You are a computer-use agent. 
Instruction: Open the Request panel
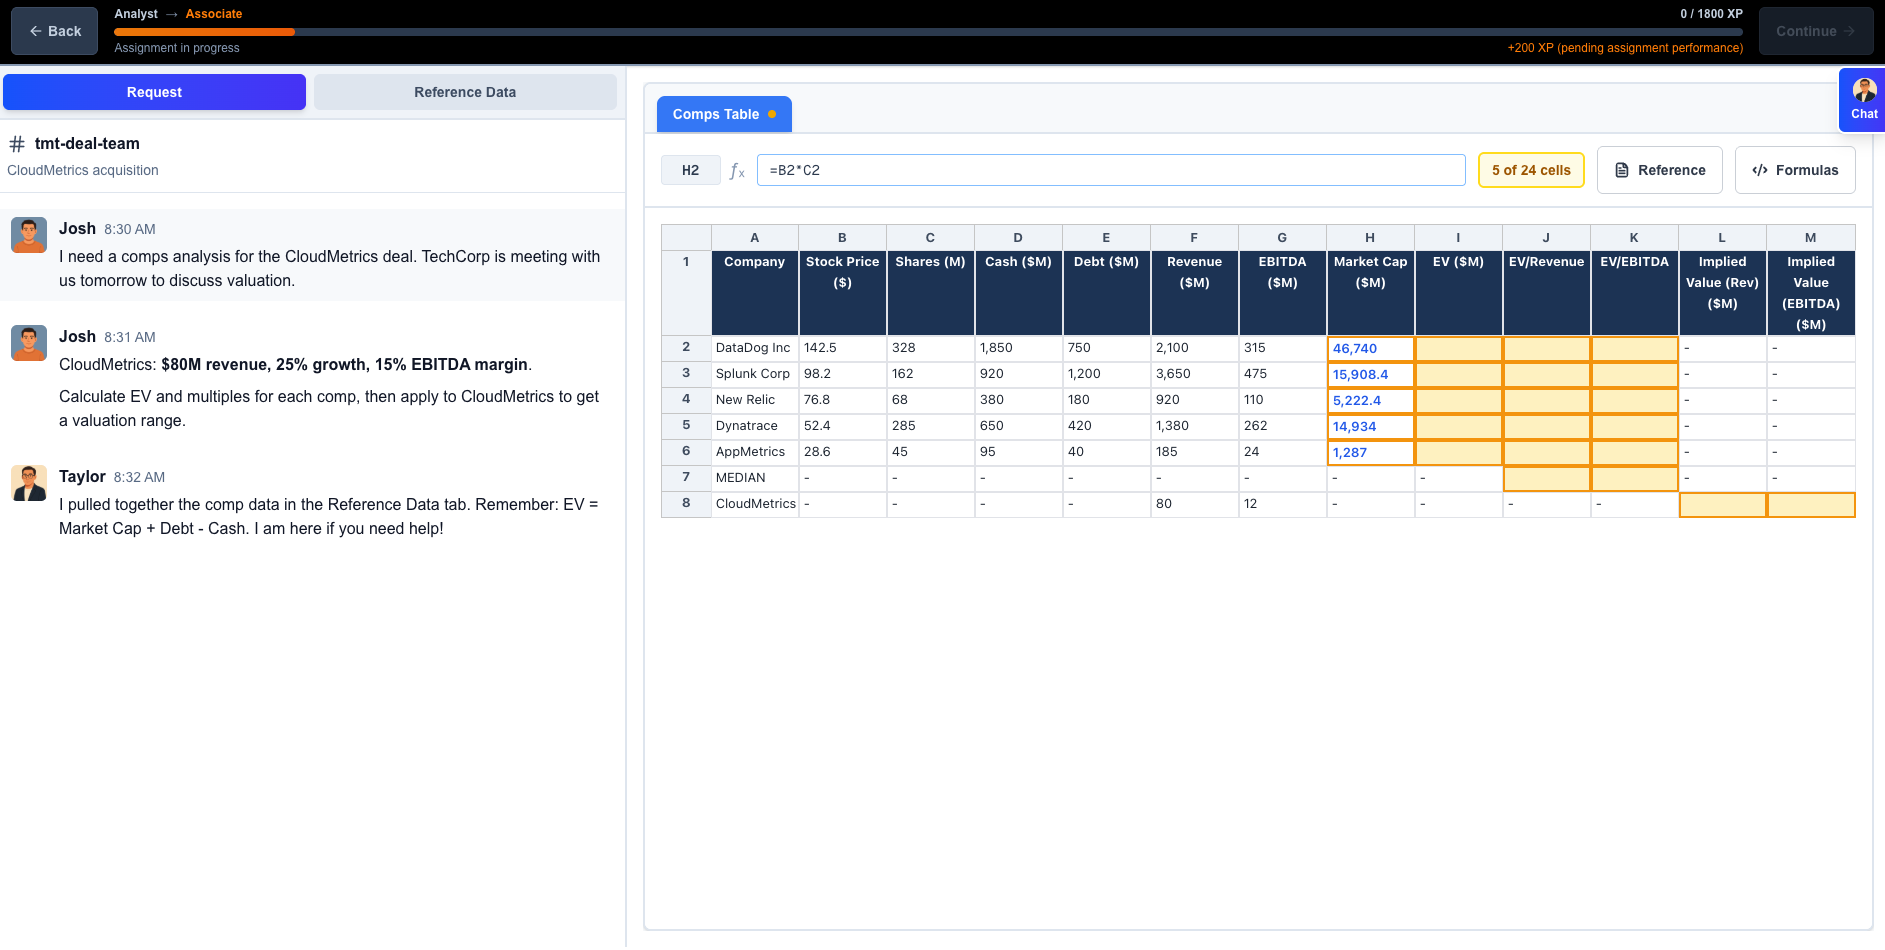[x=154, y=91]
